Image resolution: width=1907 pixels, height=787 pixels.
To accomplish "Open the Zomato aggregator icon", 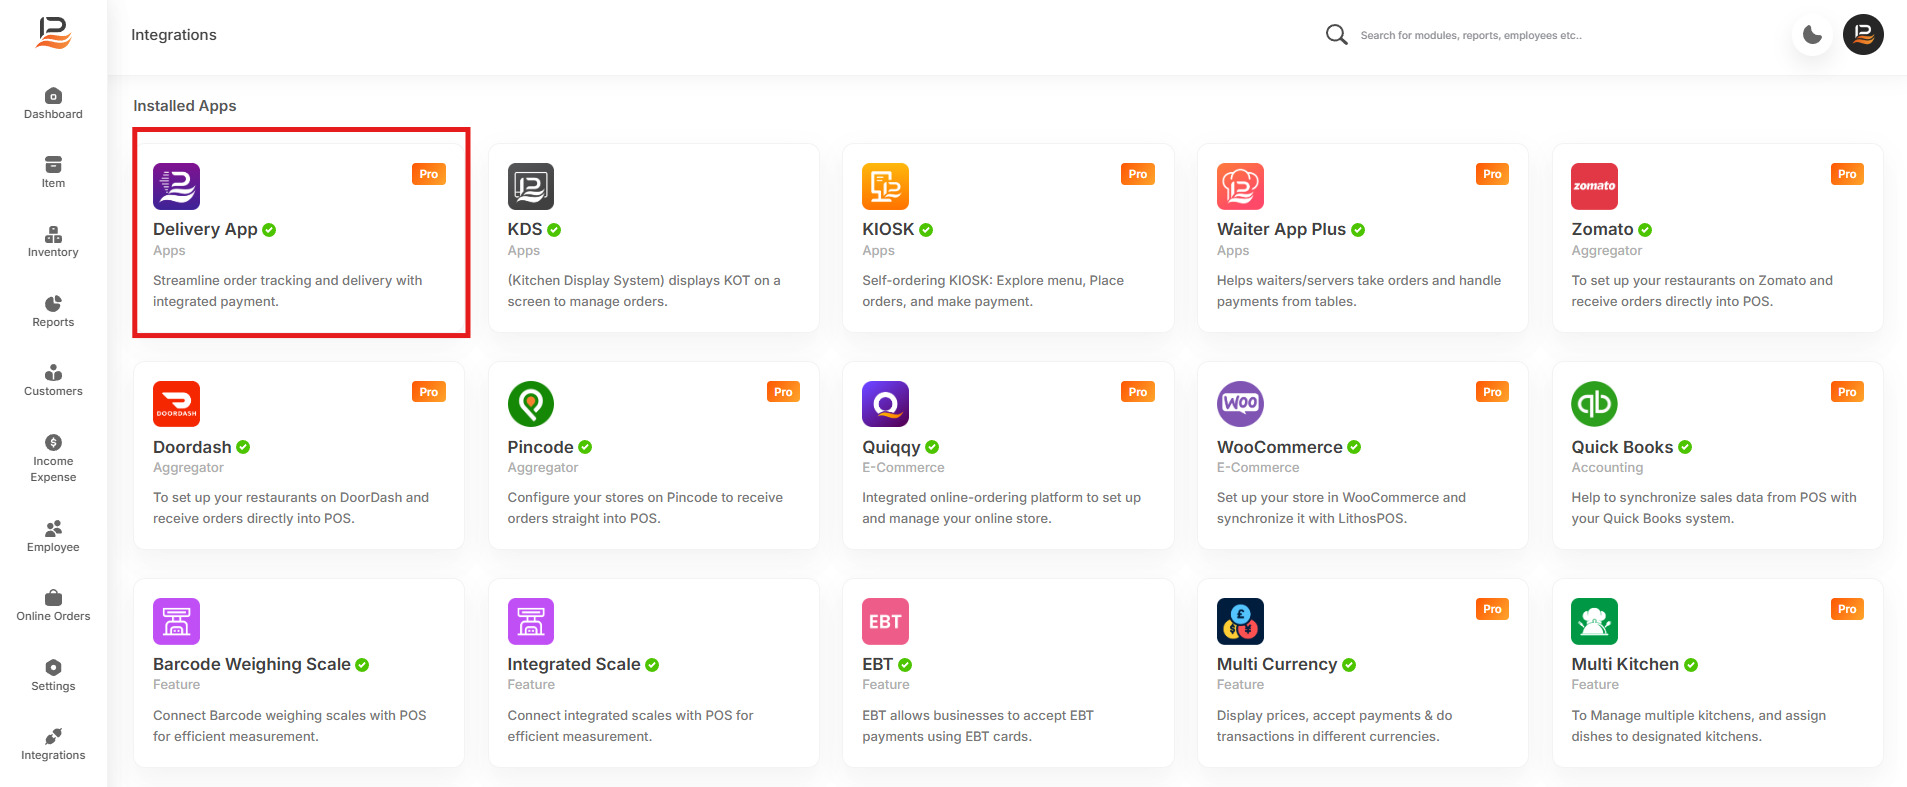I will [1594, 186].
